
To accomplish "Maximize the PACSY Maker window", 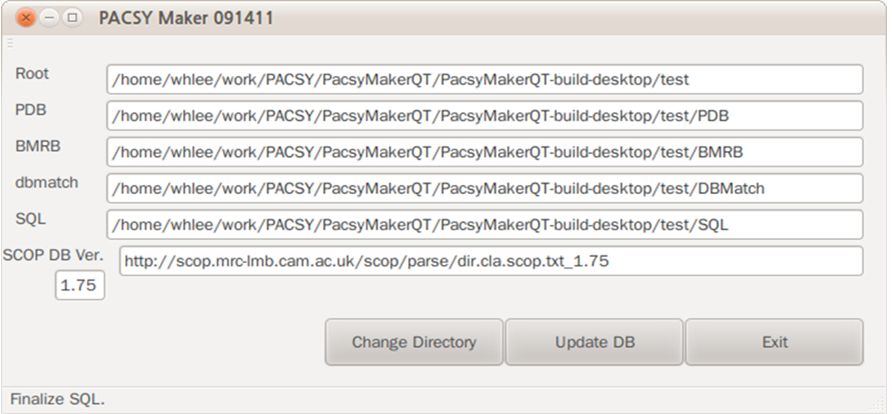I will [72, 18].
